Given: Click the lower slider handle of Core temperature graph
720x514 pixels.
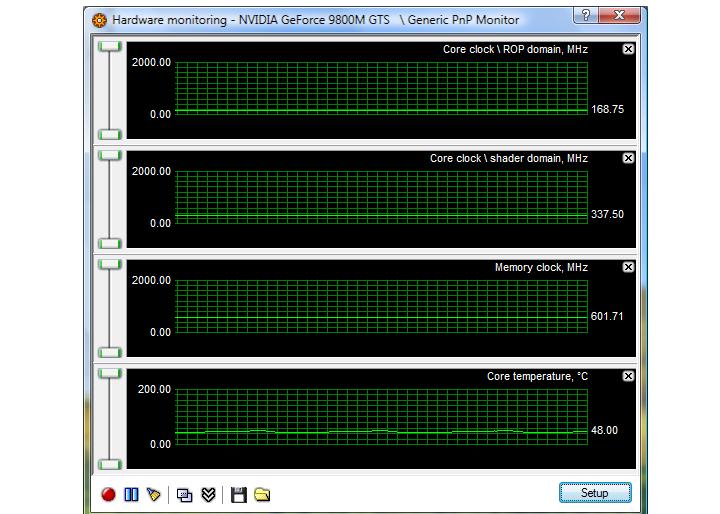Looking at the screenshot, I should point(109,464).
